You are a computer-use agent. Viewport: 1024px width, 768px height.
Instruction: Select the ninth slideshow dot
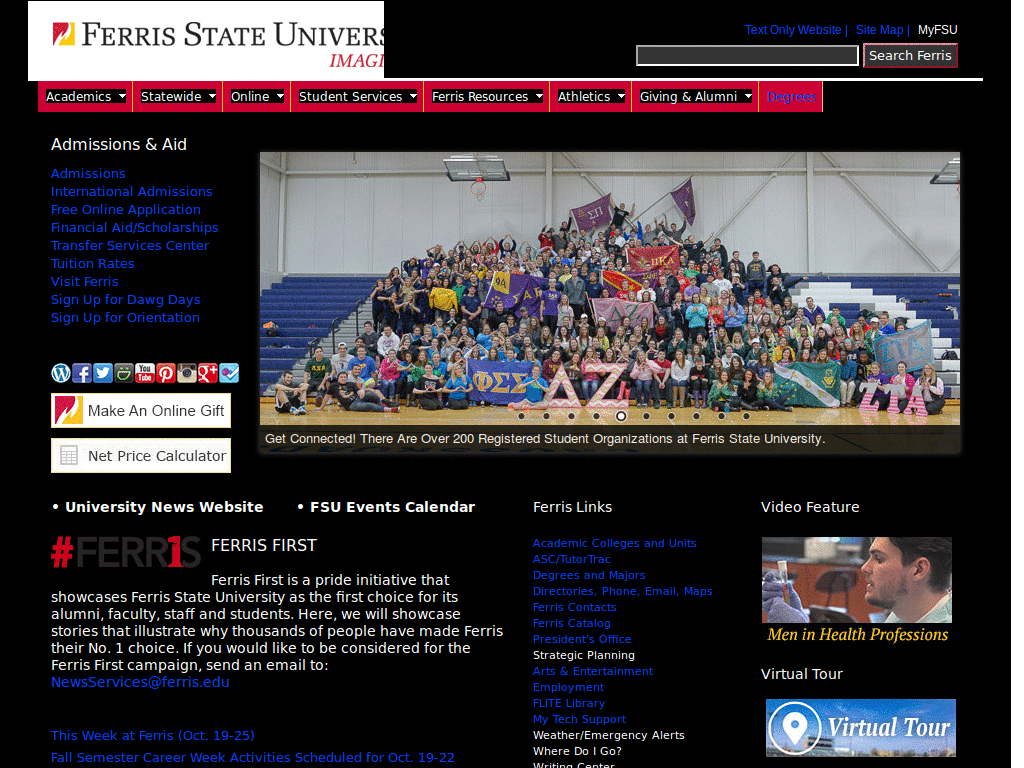click(721, 416)
